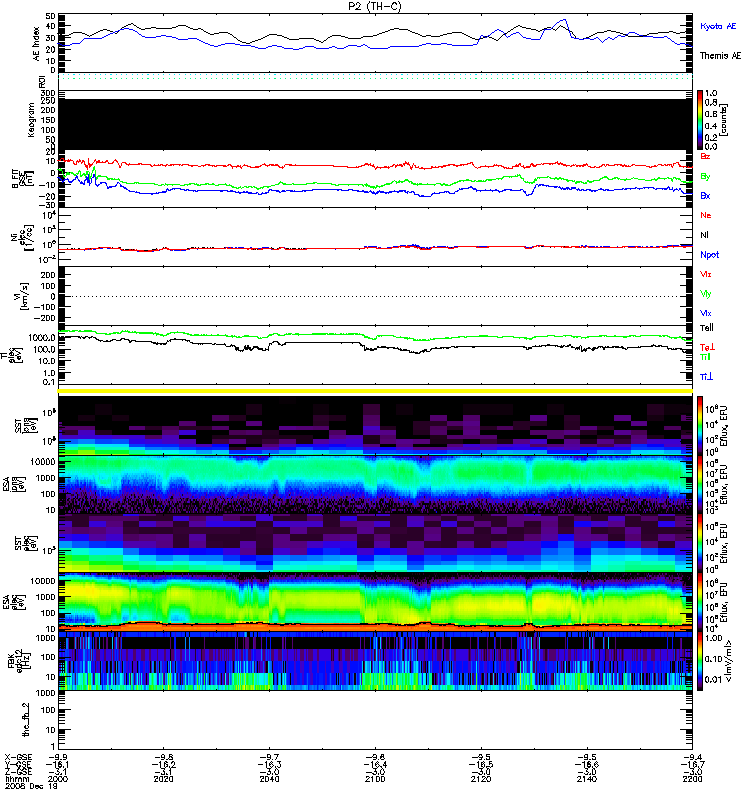Select the red "Bz" legend label
The image size is (750, 800).
point(705,156)
